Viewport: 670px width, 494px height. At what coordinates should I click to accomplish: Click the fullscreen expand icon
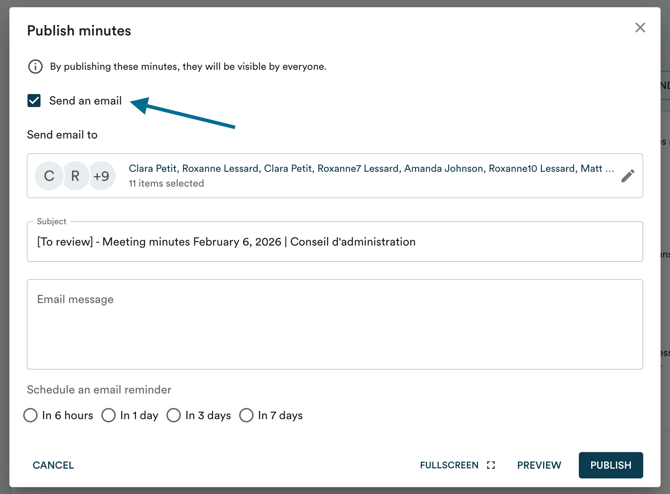(x=491, y=465)
